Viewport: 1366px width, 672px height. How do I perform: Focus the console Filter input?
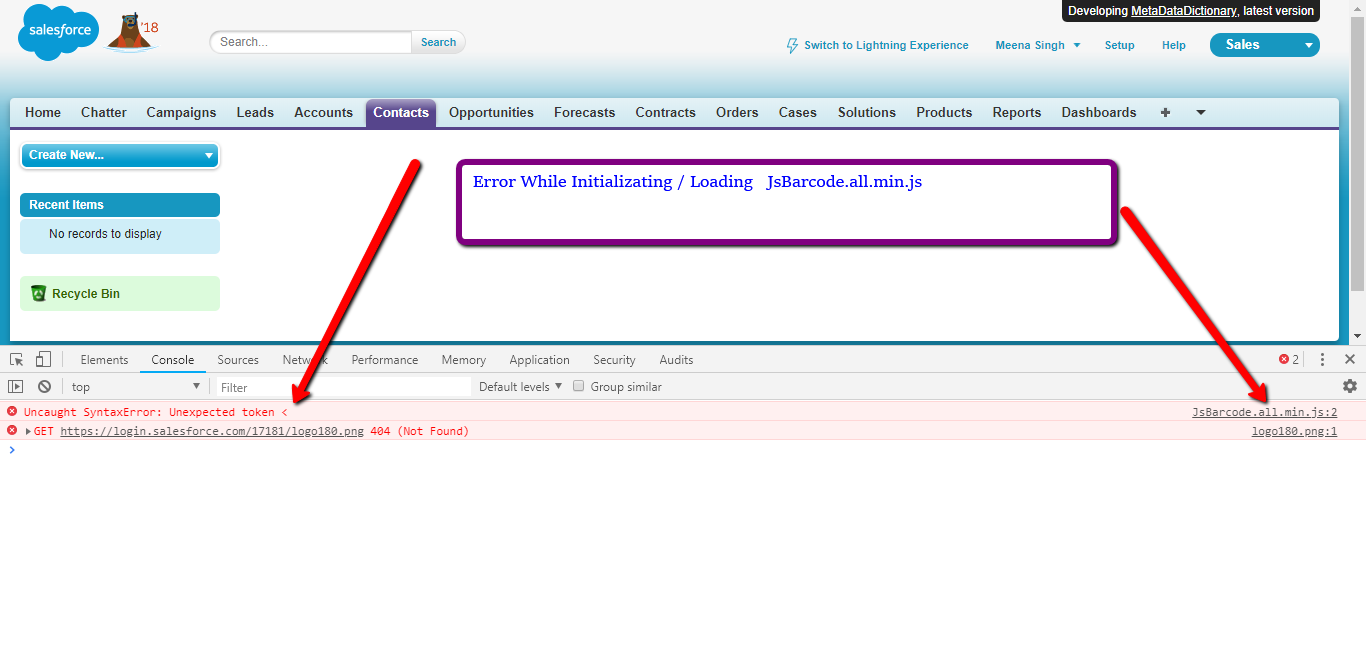click(x=343, y=387)
